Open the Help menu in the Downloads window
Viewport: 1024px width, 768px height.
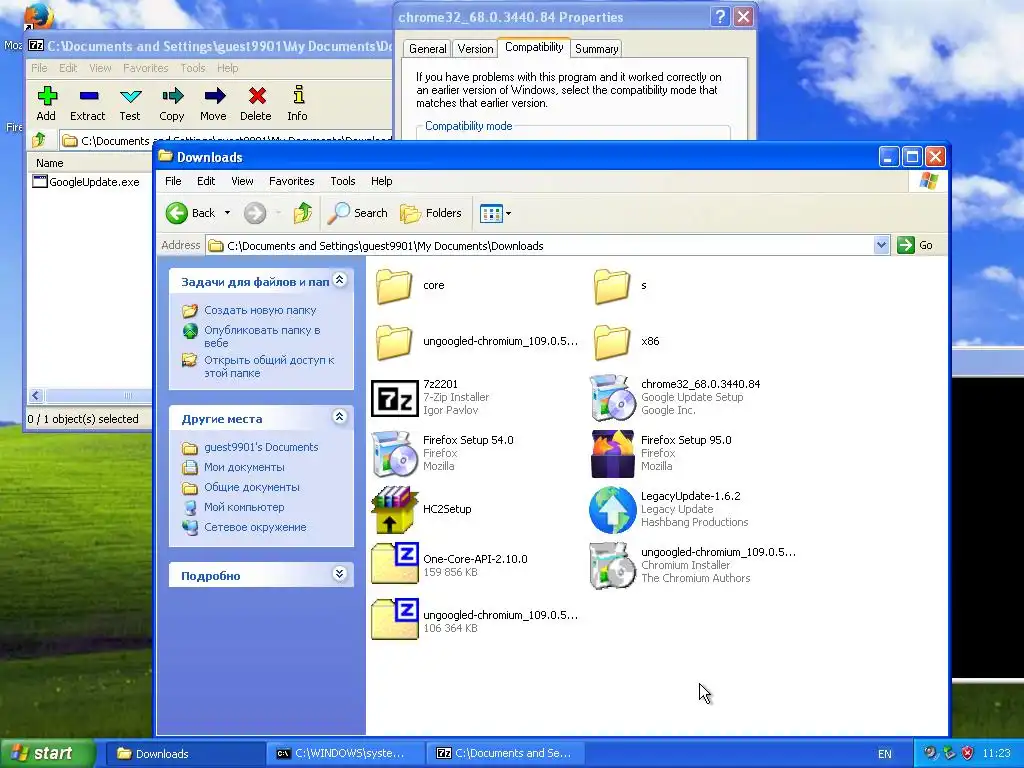[382, 181]
